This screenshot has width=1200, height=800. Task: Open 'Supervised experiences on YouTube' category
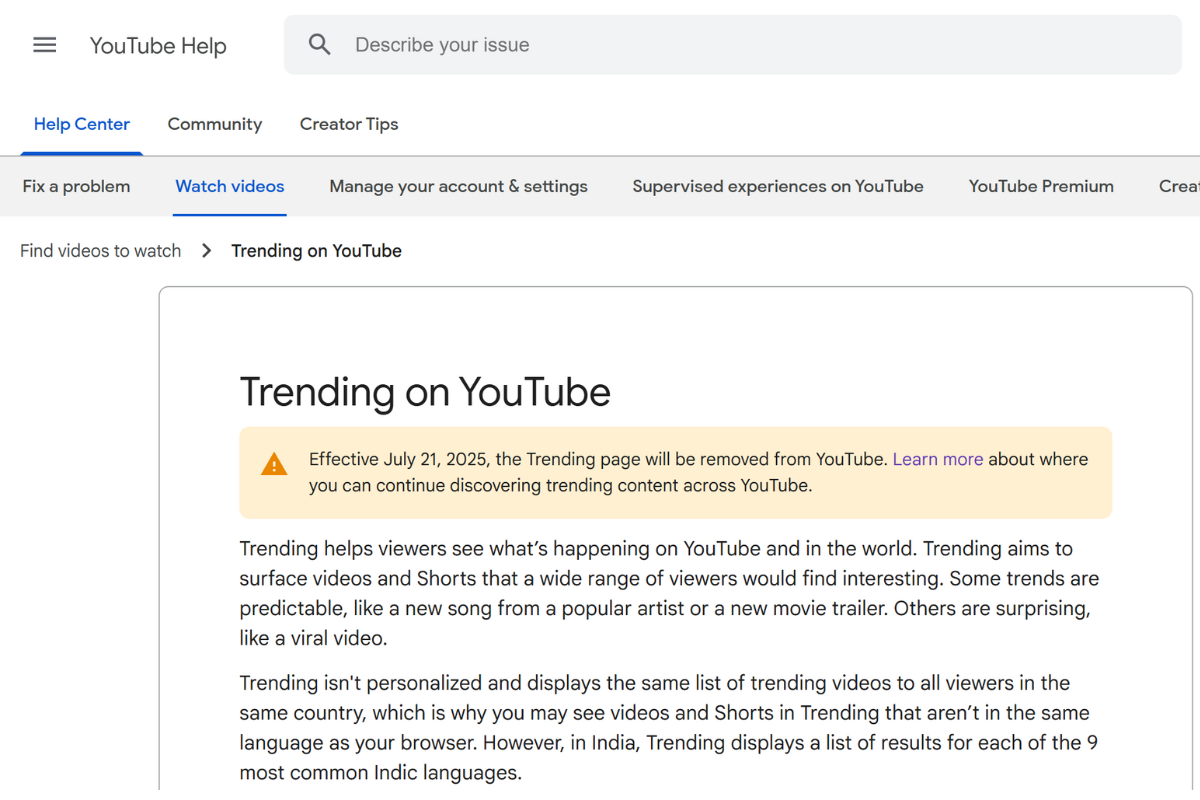tap(778, 186)
